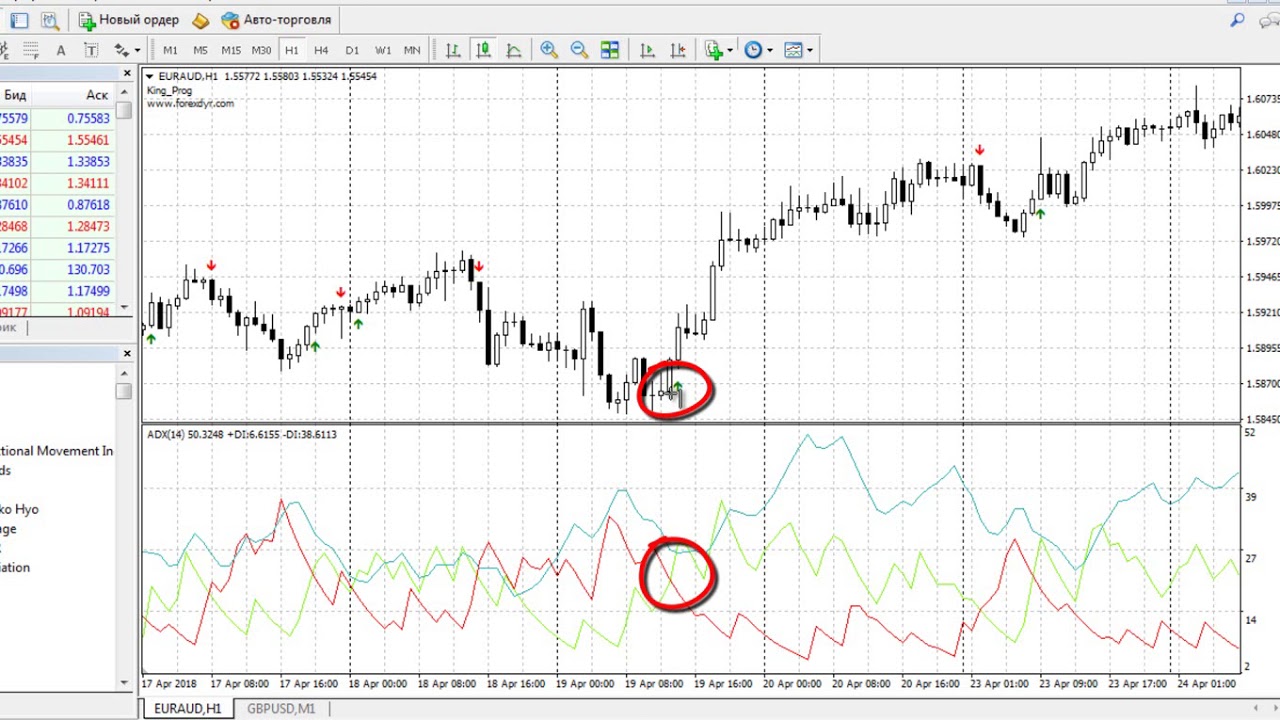Select ask price 0.87618
This screenshot has height=720, width=1280.
coord(88,205)
